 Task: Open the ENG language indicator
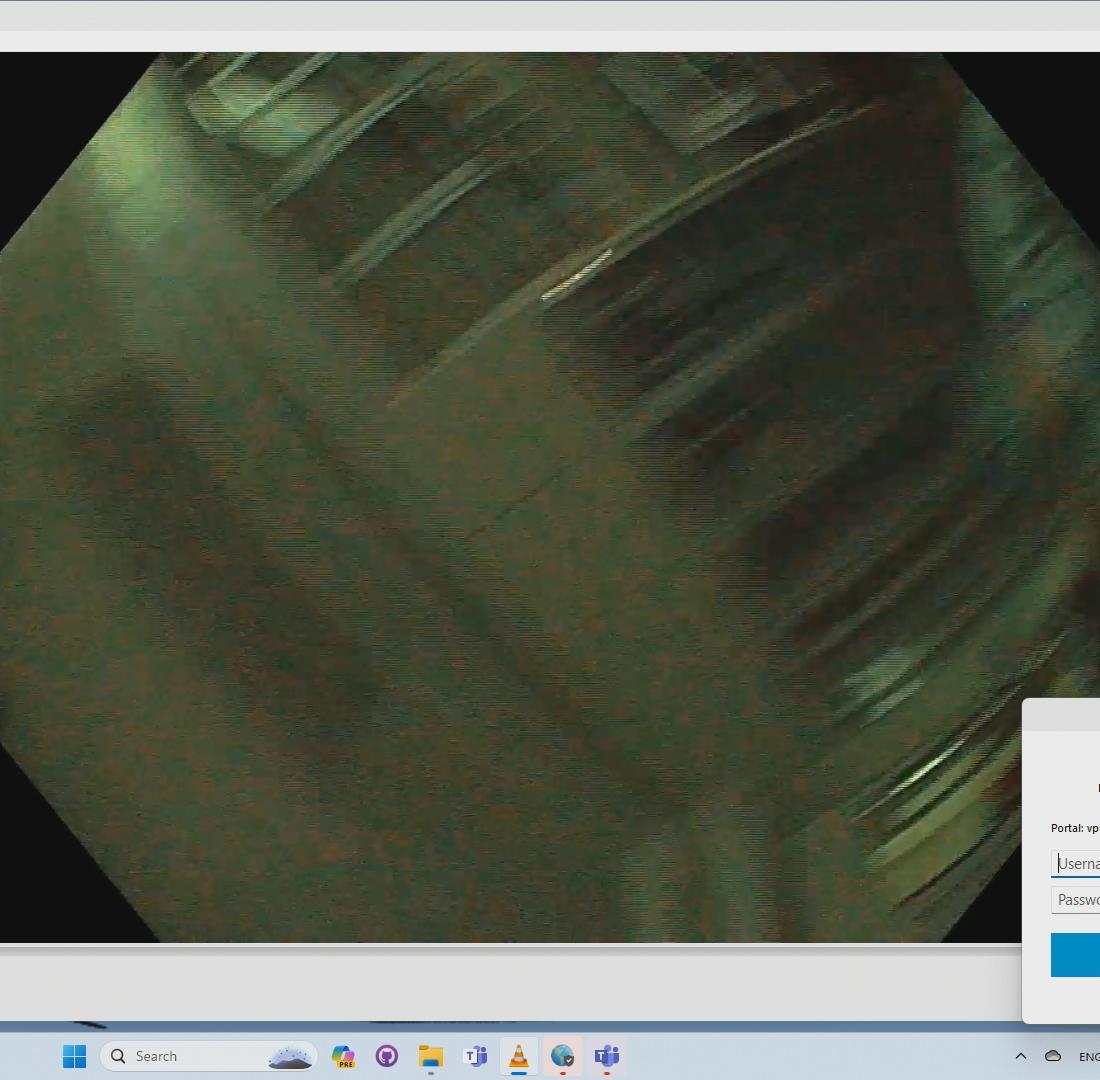(x=1089, y=1056)
